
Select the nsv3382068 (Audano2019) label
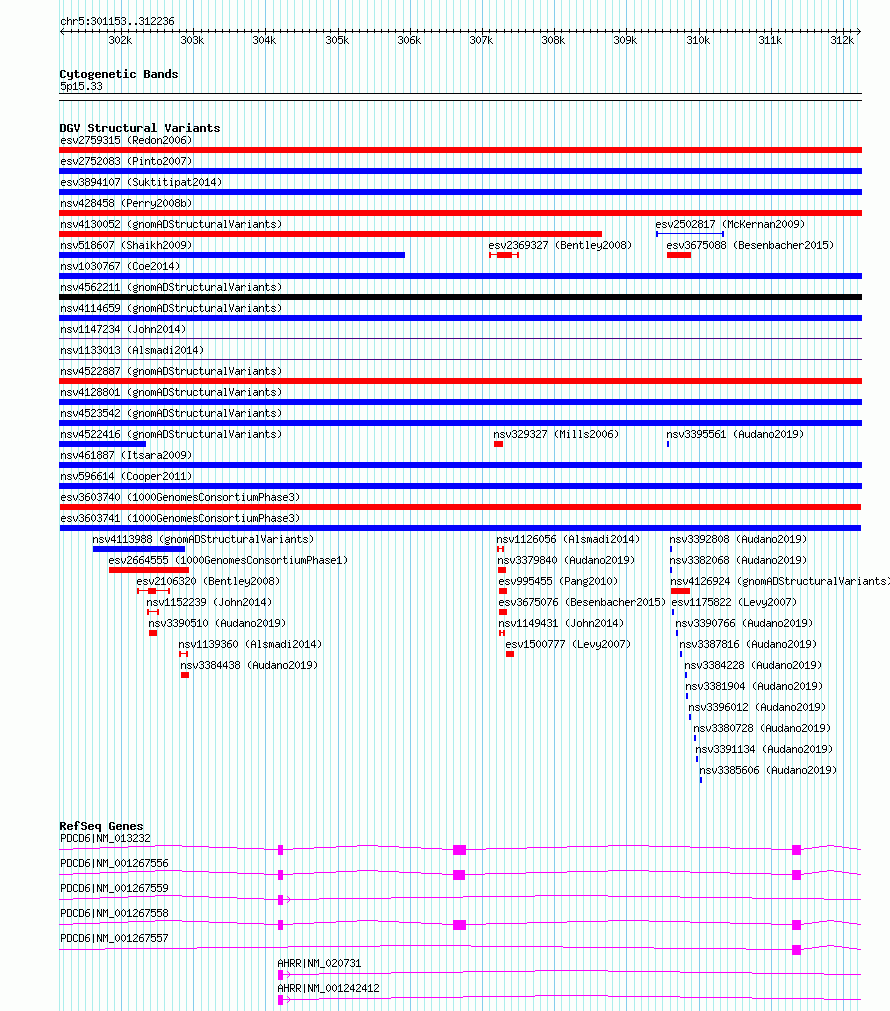738,560
